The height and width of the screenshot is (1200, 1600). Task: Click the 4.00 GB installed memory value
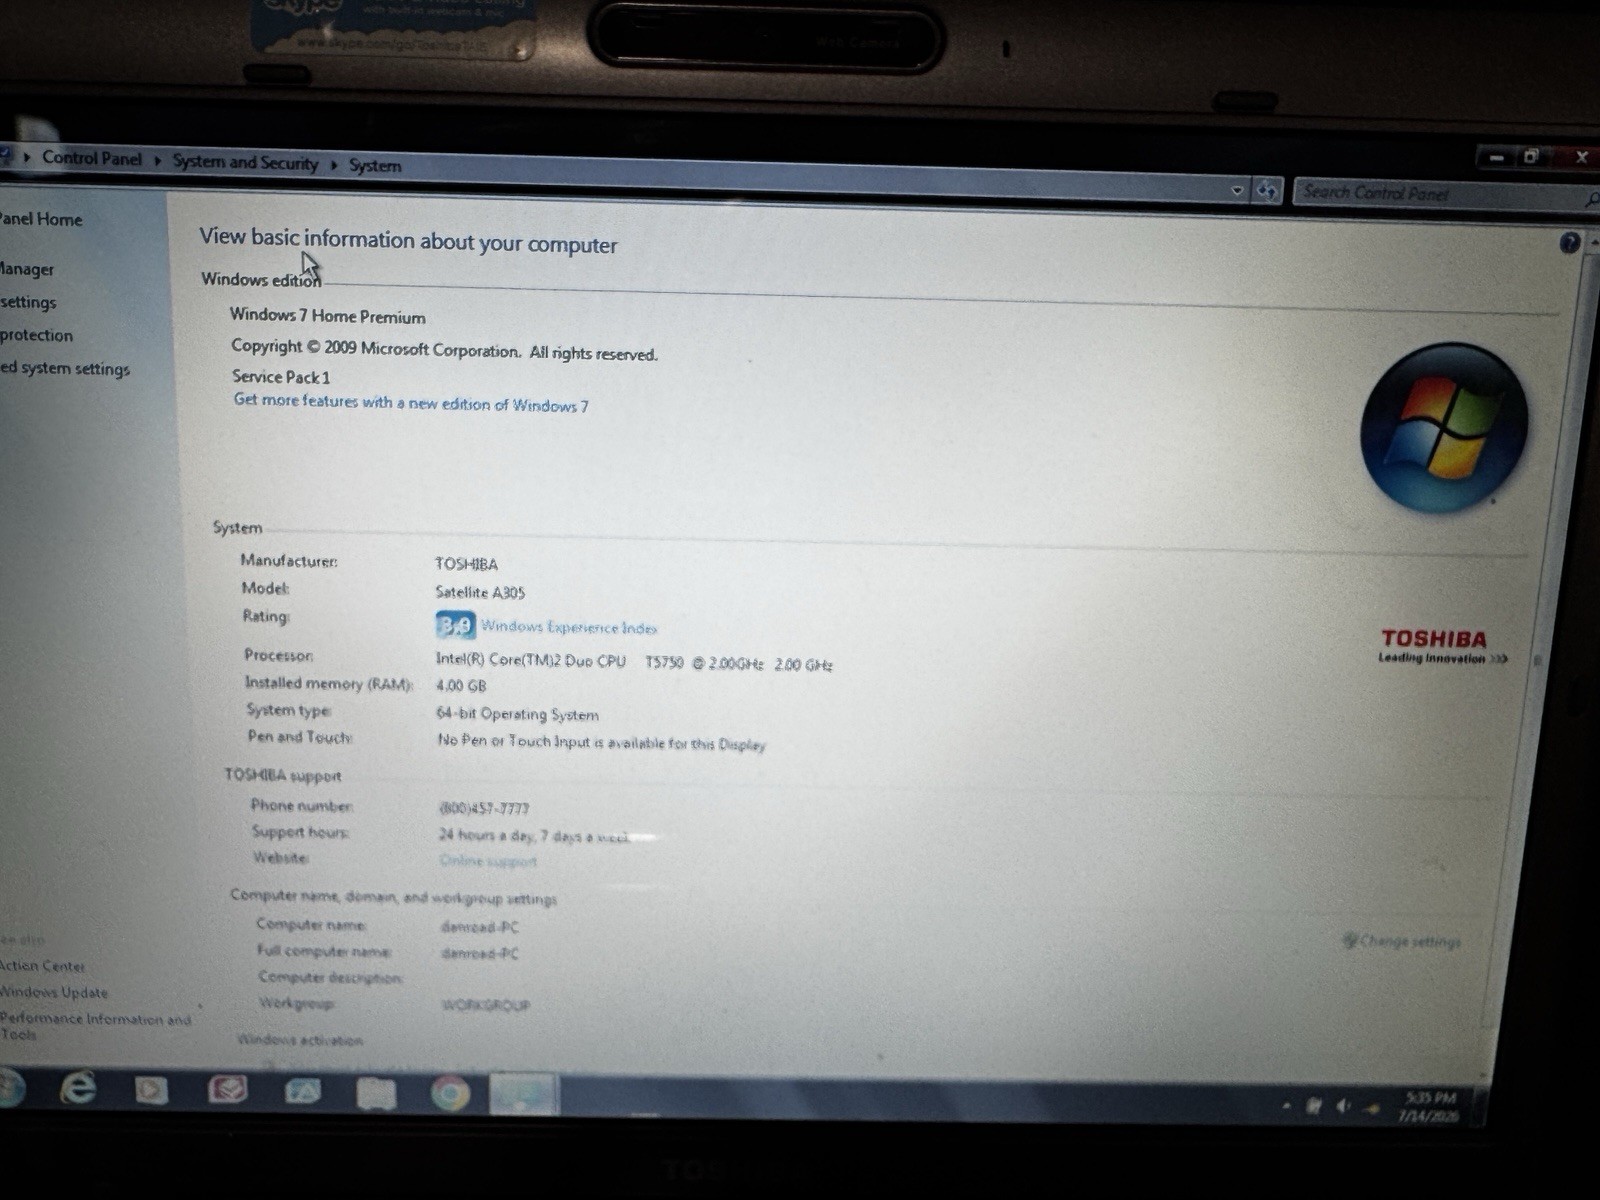click(x=461, y=686)
